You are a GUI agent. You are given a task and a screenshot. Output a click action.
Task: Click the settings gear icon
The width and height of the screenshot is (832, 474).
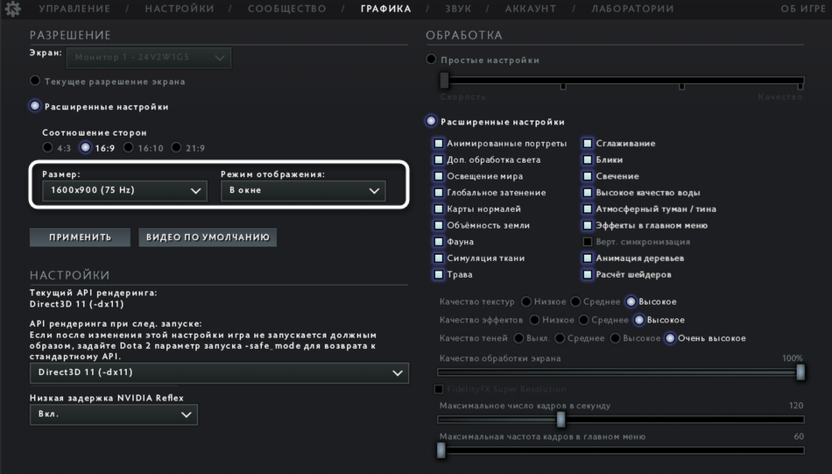tap(13, 9)
